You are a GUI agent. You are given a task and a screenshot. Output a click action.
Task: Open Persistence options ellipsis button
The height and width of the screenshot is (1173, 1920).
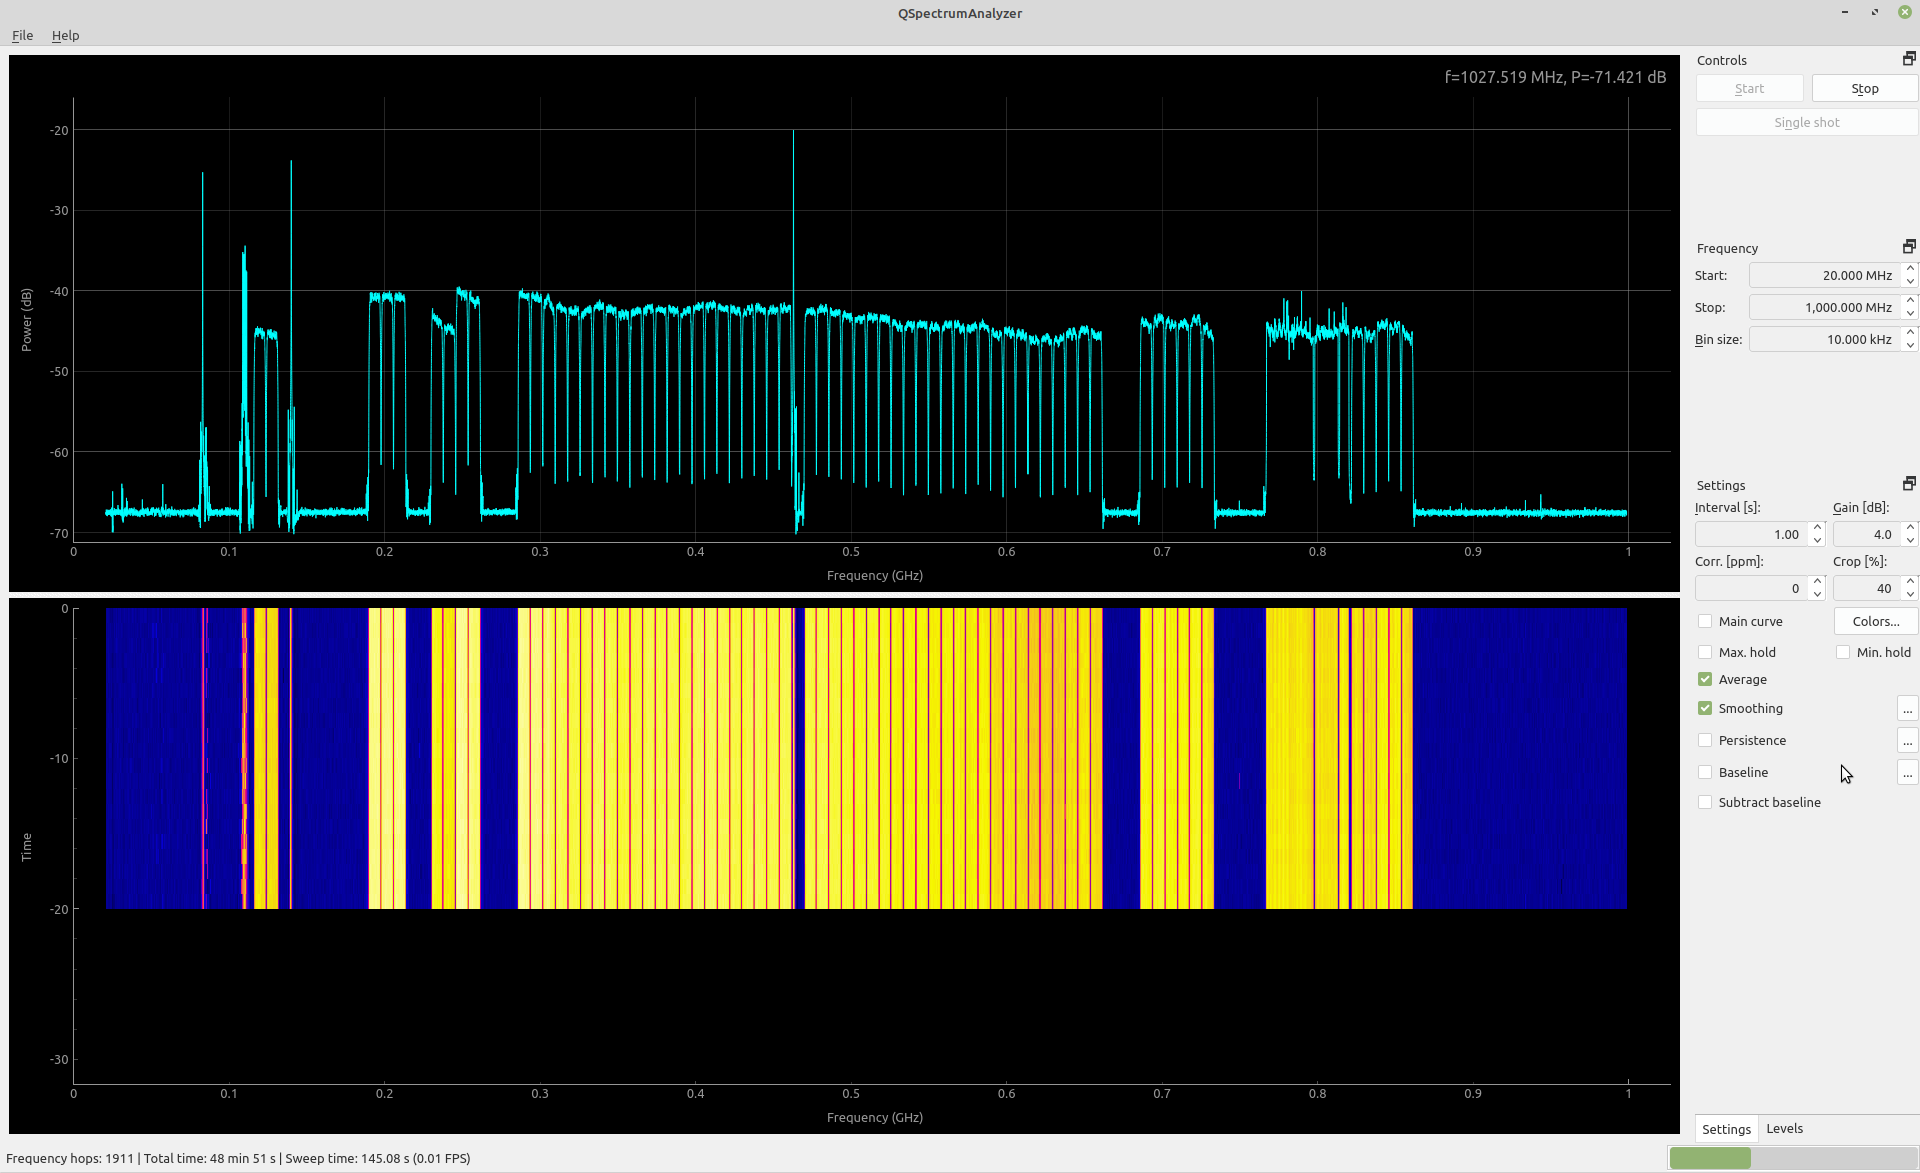[1907, 741]
